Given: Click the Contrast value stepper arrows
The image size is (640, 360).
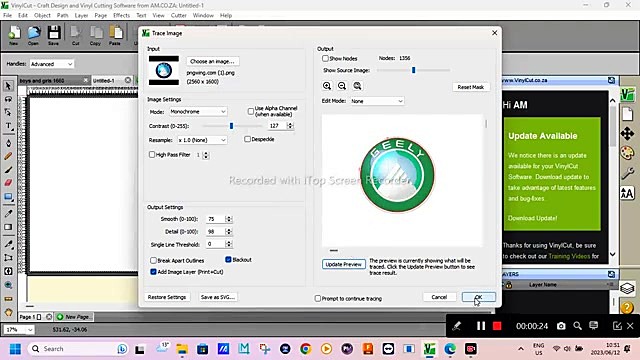Looking at the screenshot, I should click(x=290, y=126).
